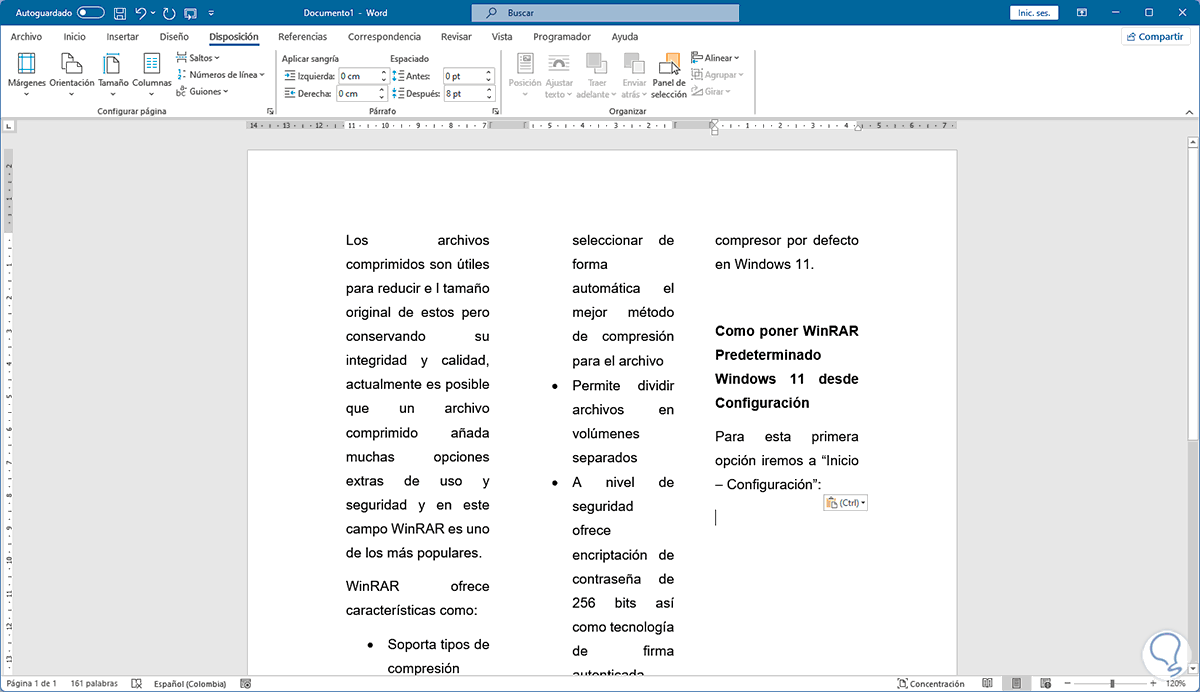The height and width of the screenshot is (692, 1200).
Task: Open the Archivo tab
Action: tap(26, 36)
